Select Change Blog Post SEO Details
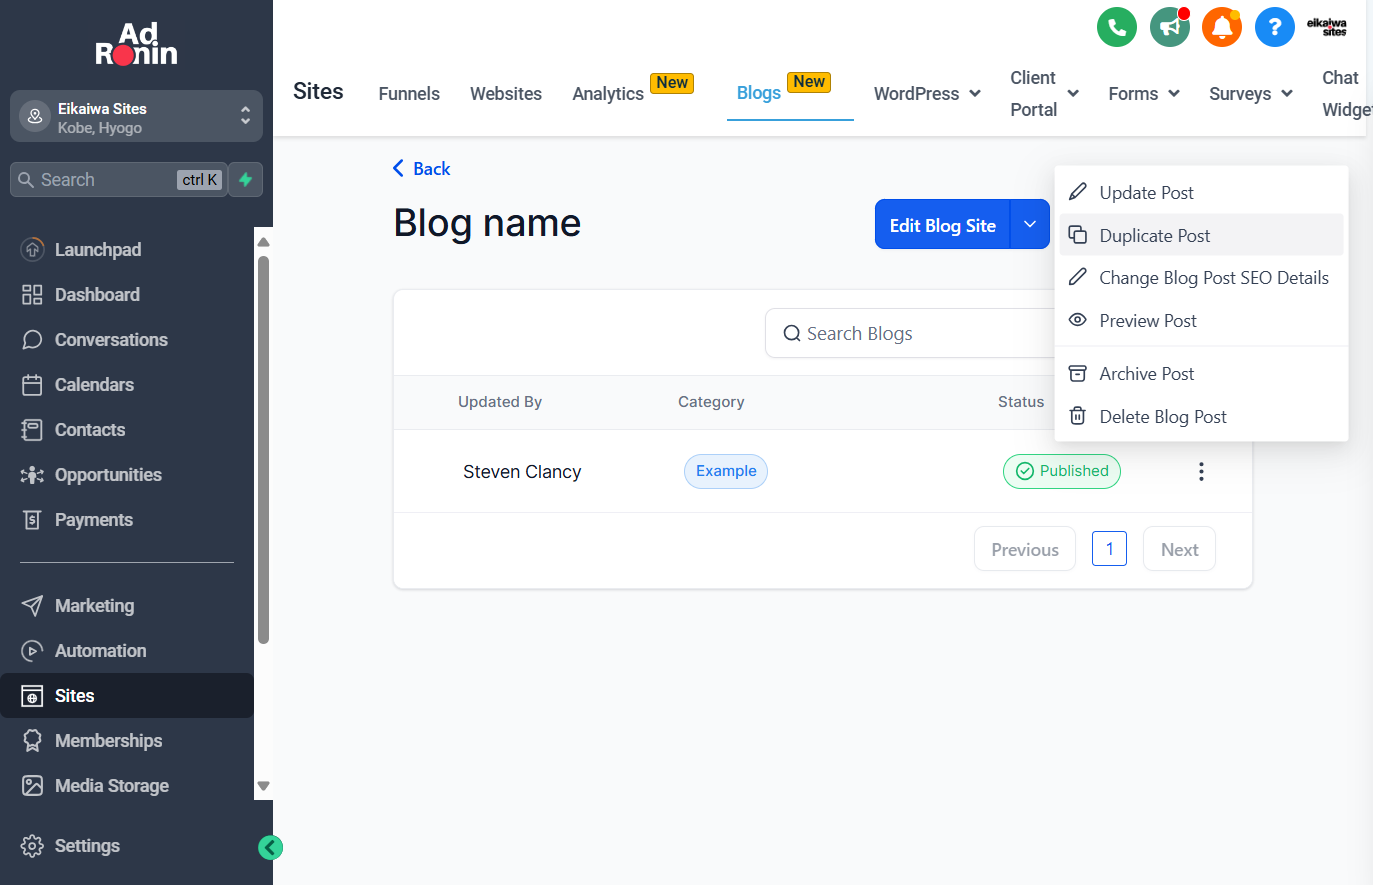The image size is (1373, 885). click(1201, 278)
